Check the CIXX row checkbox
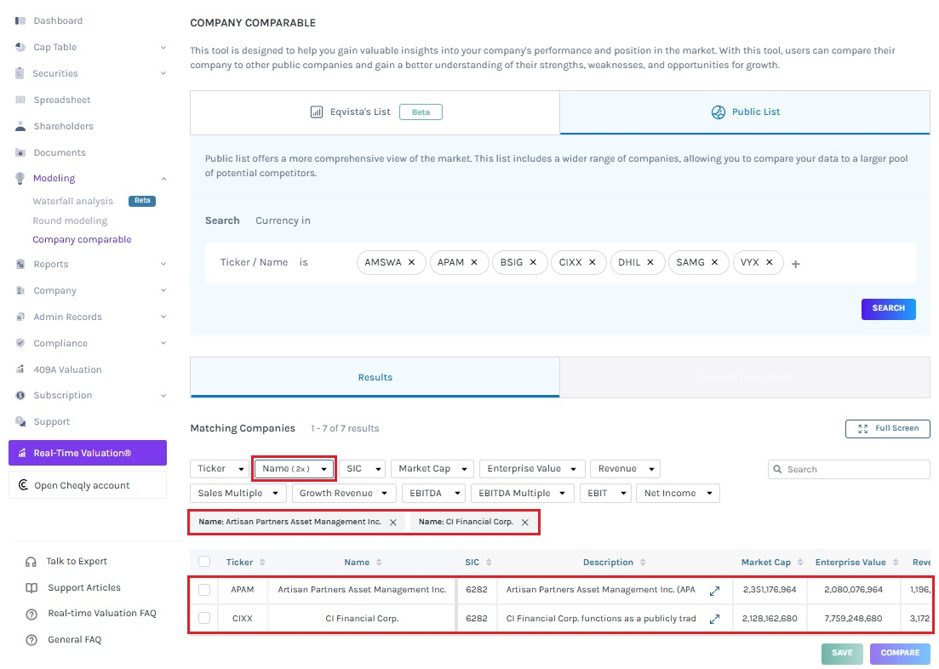The image size is (939, 669). 204,617
